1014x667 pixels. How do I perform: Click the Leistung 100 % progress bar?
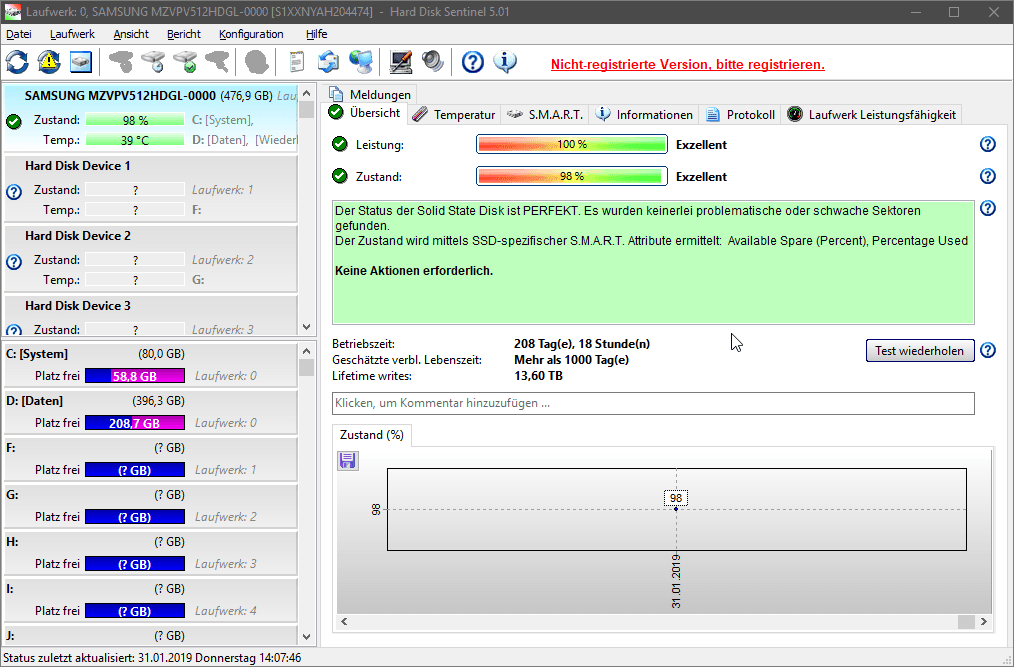pos(572,144)
